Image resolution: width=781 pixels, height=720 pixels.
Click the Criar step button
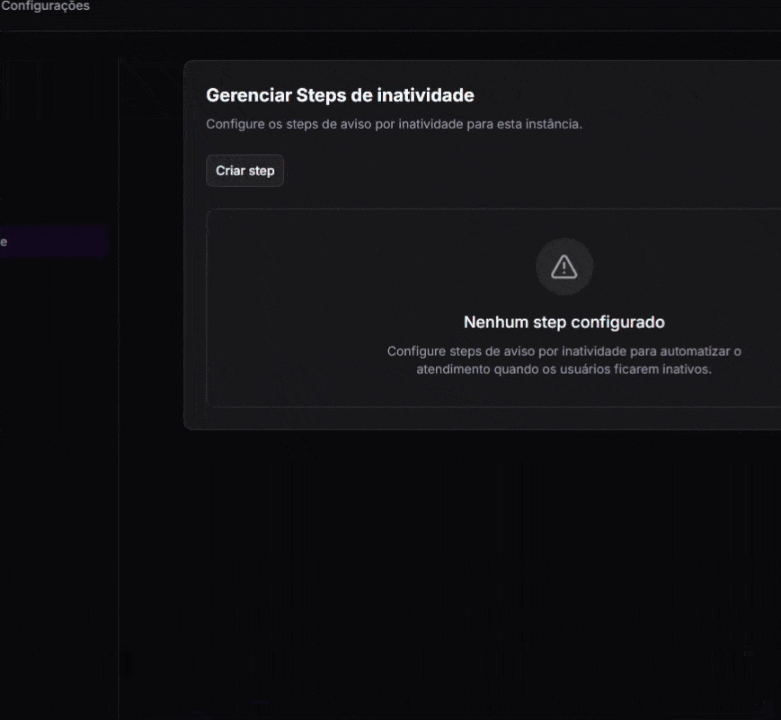pos(245,171)
